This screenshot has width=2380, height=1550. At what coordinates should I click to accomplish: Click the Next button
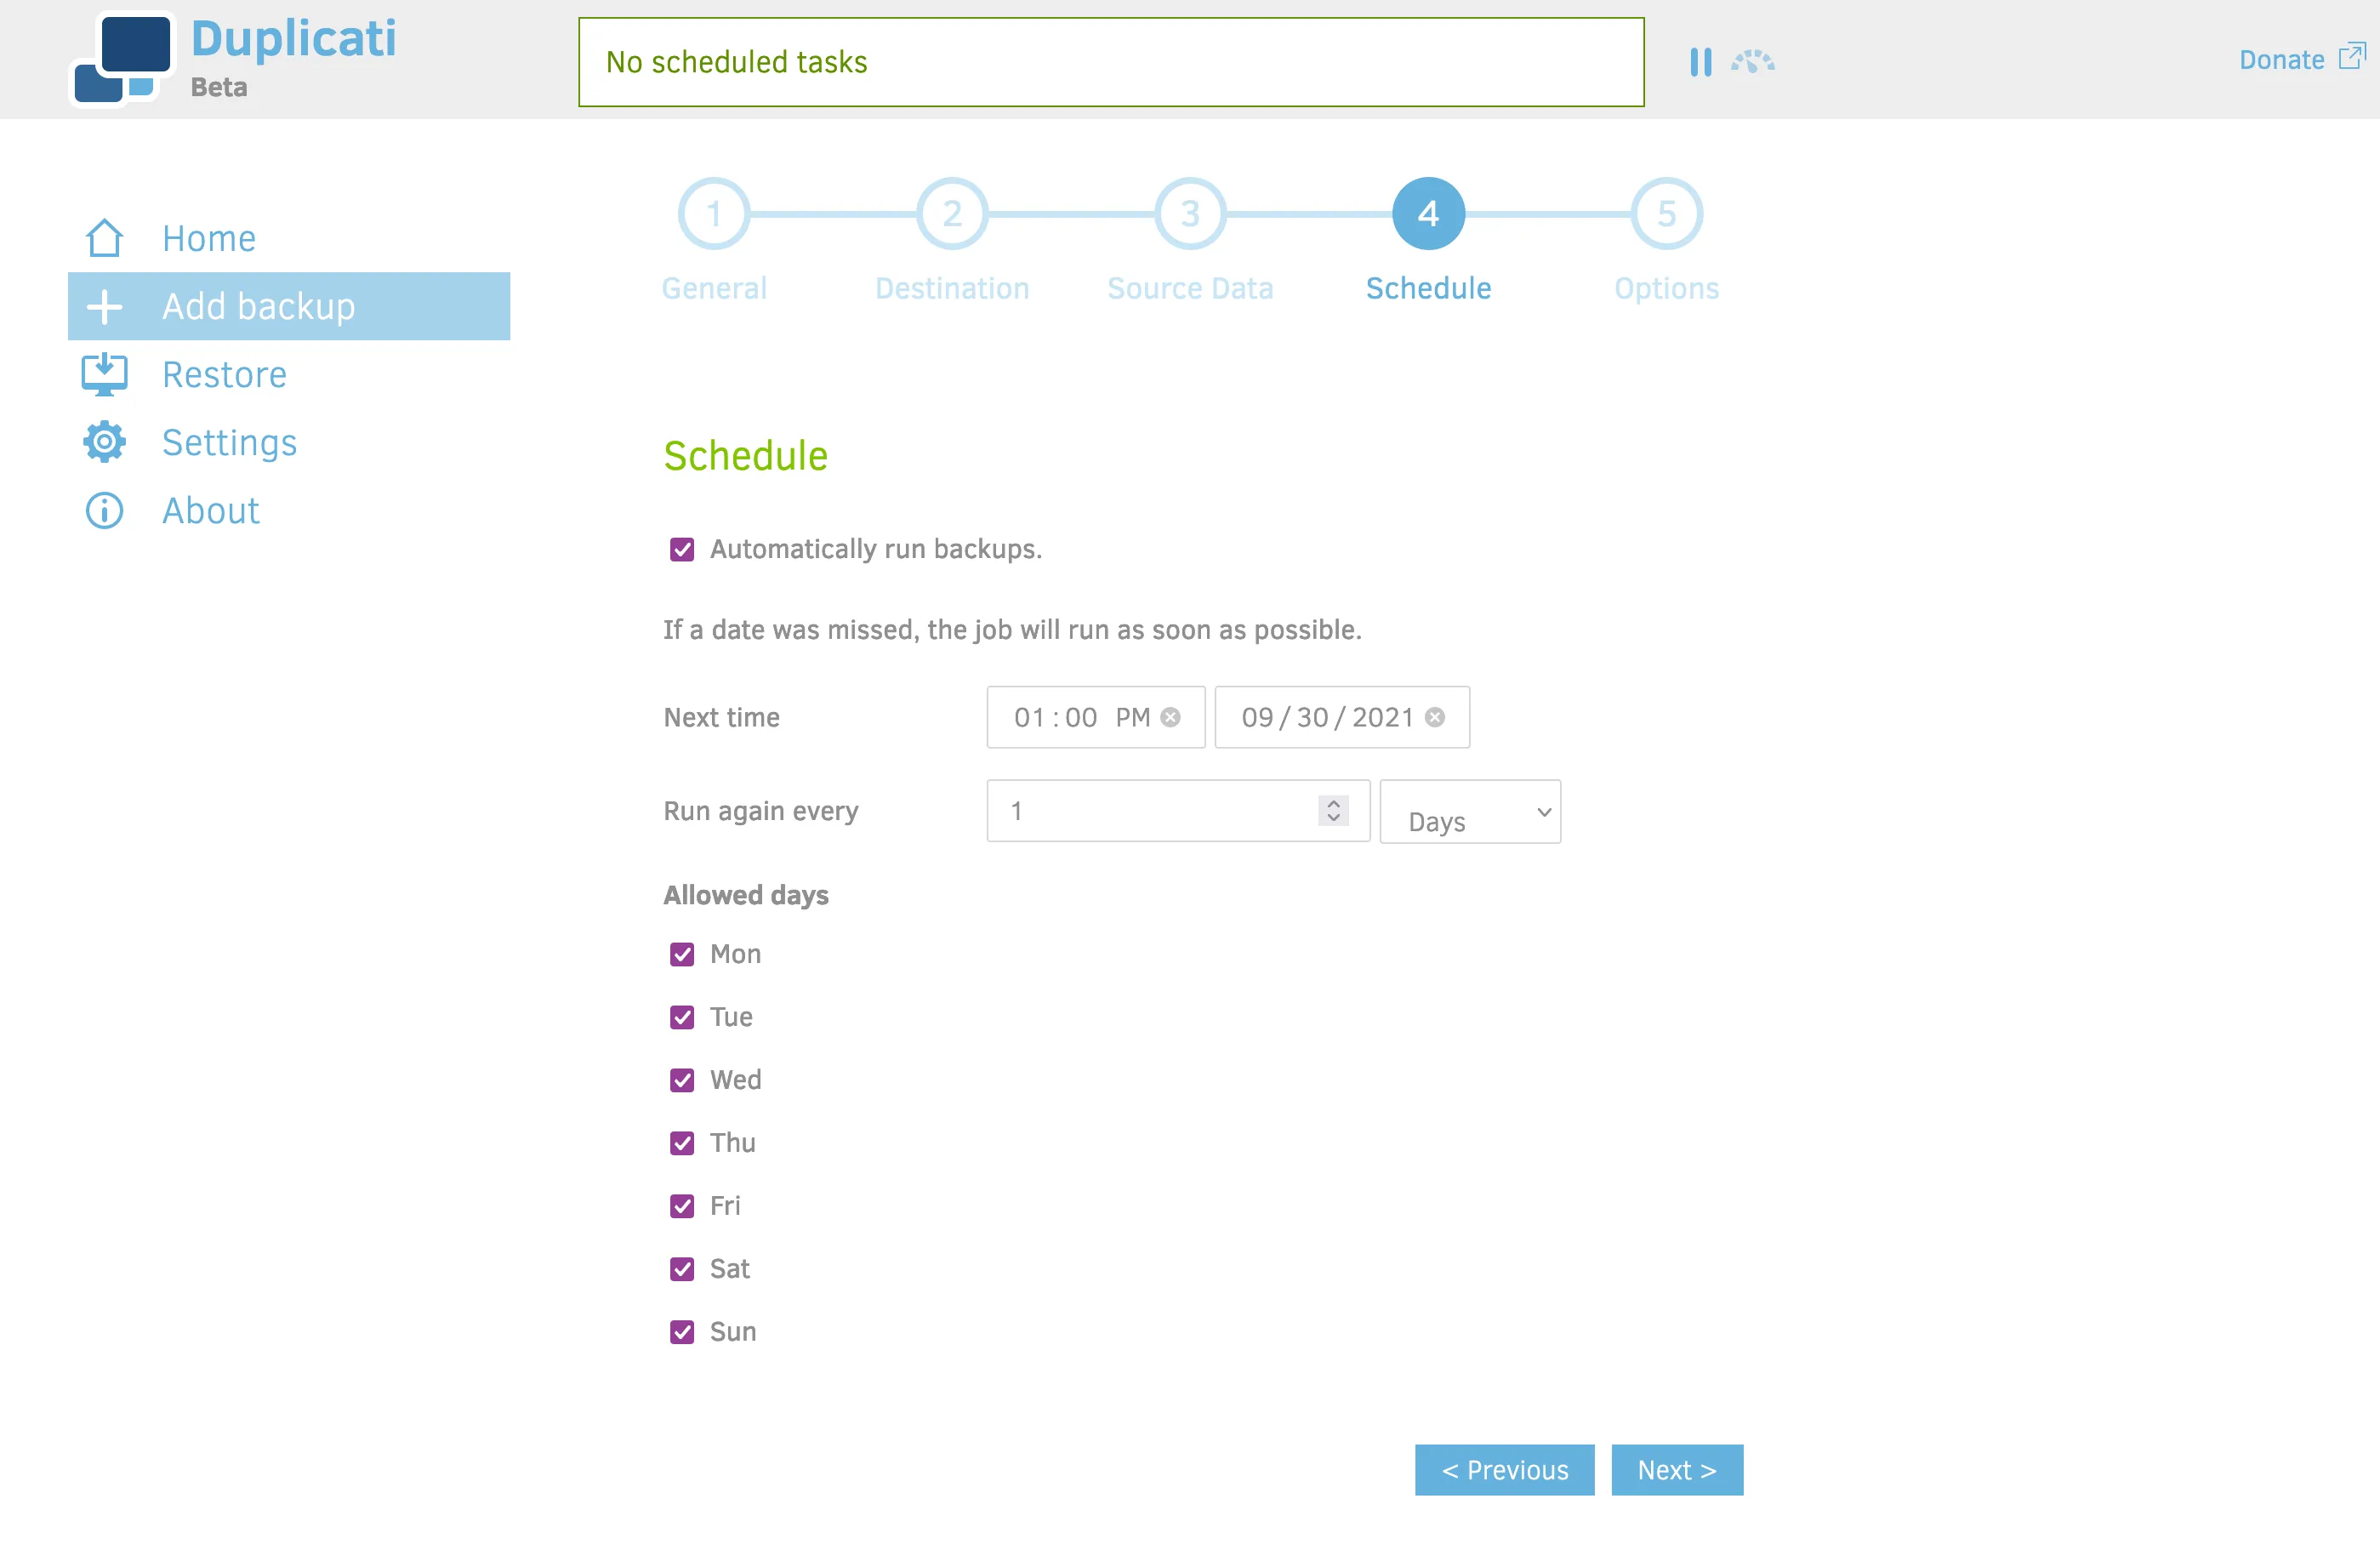pyautogui.click(x=1676, y=1470)
